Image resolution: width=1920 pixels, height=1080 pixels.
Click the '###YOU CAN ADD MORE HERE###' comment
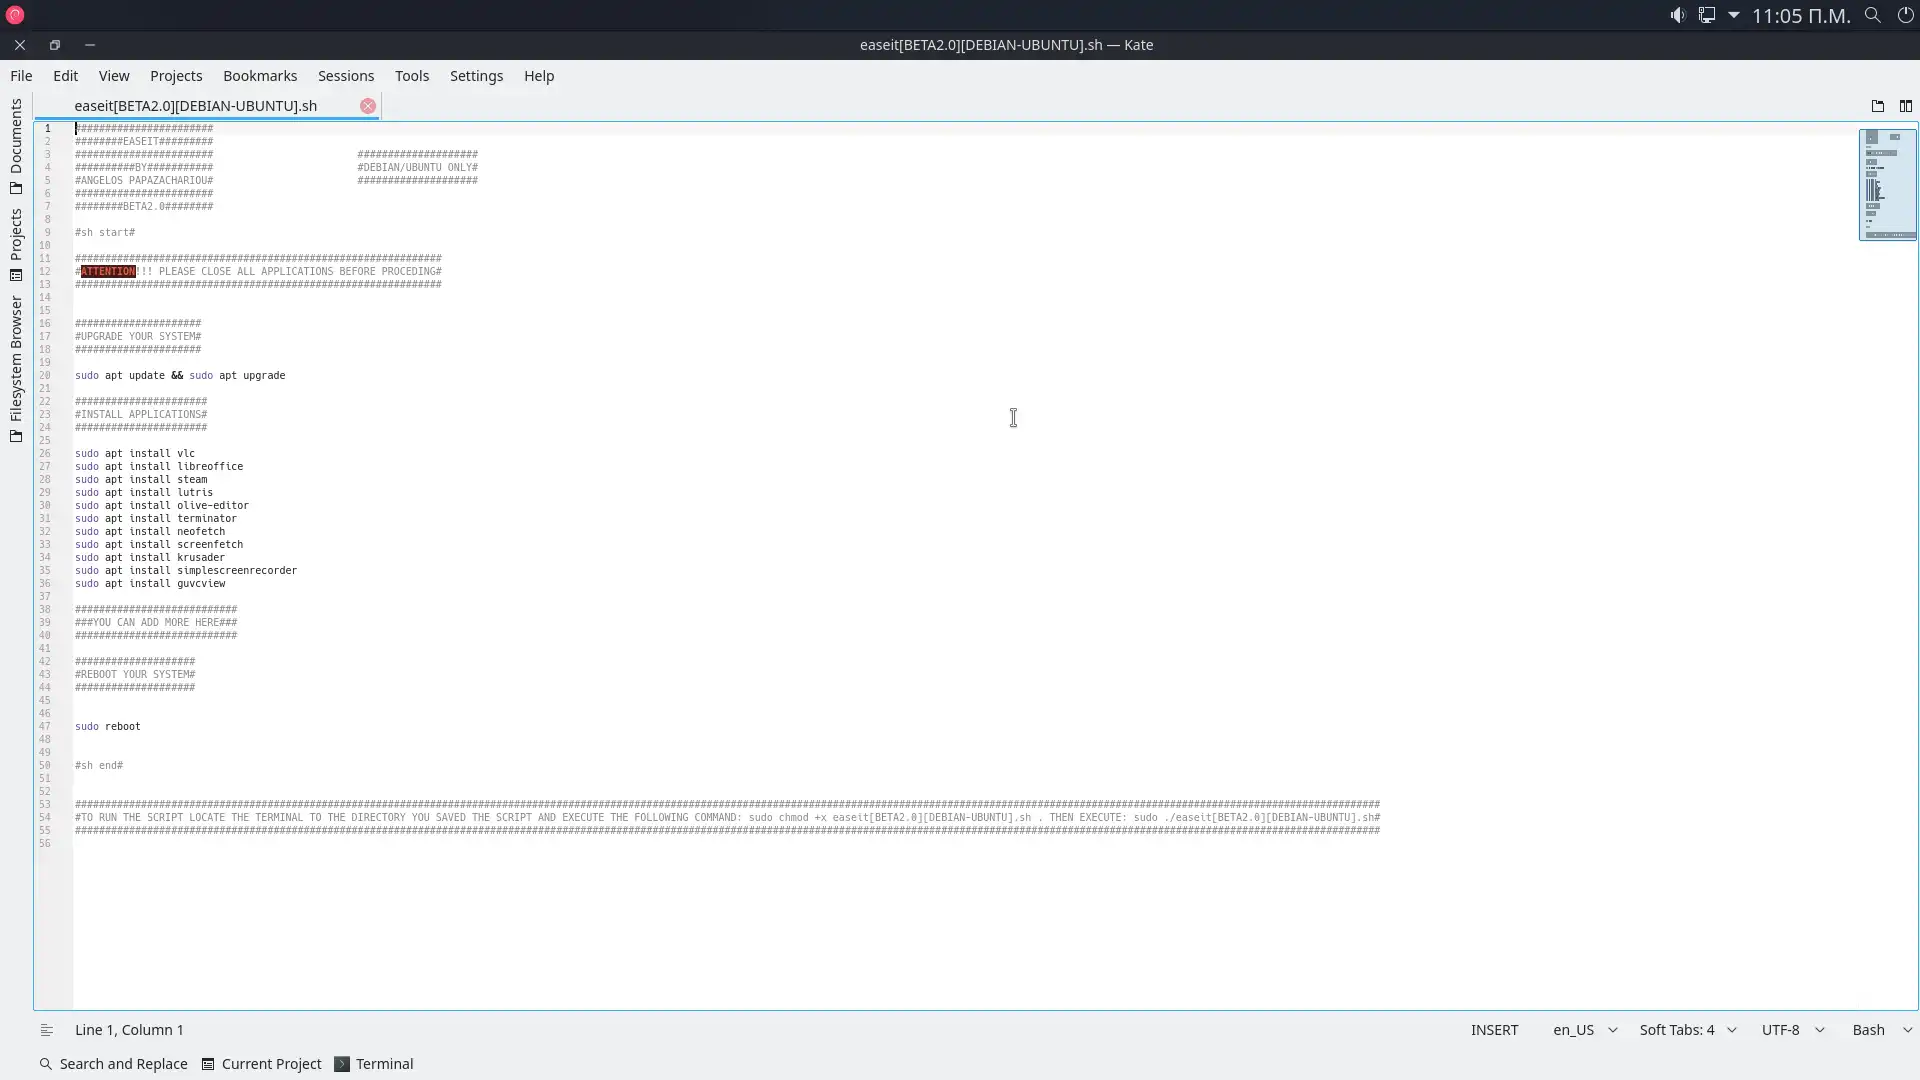156,623
